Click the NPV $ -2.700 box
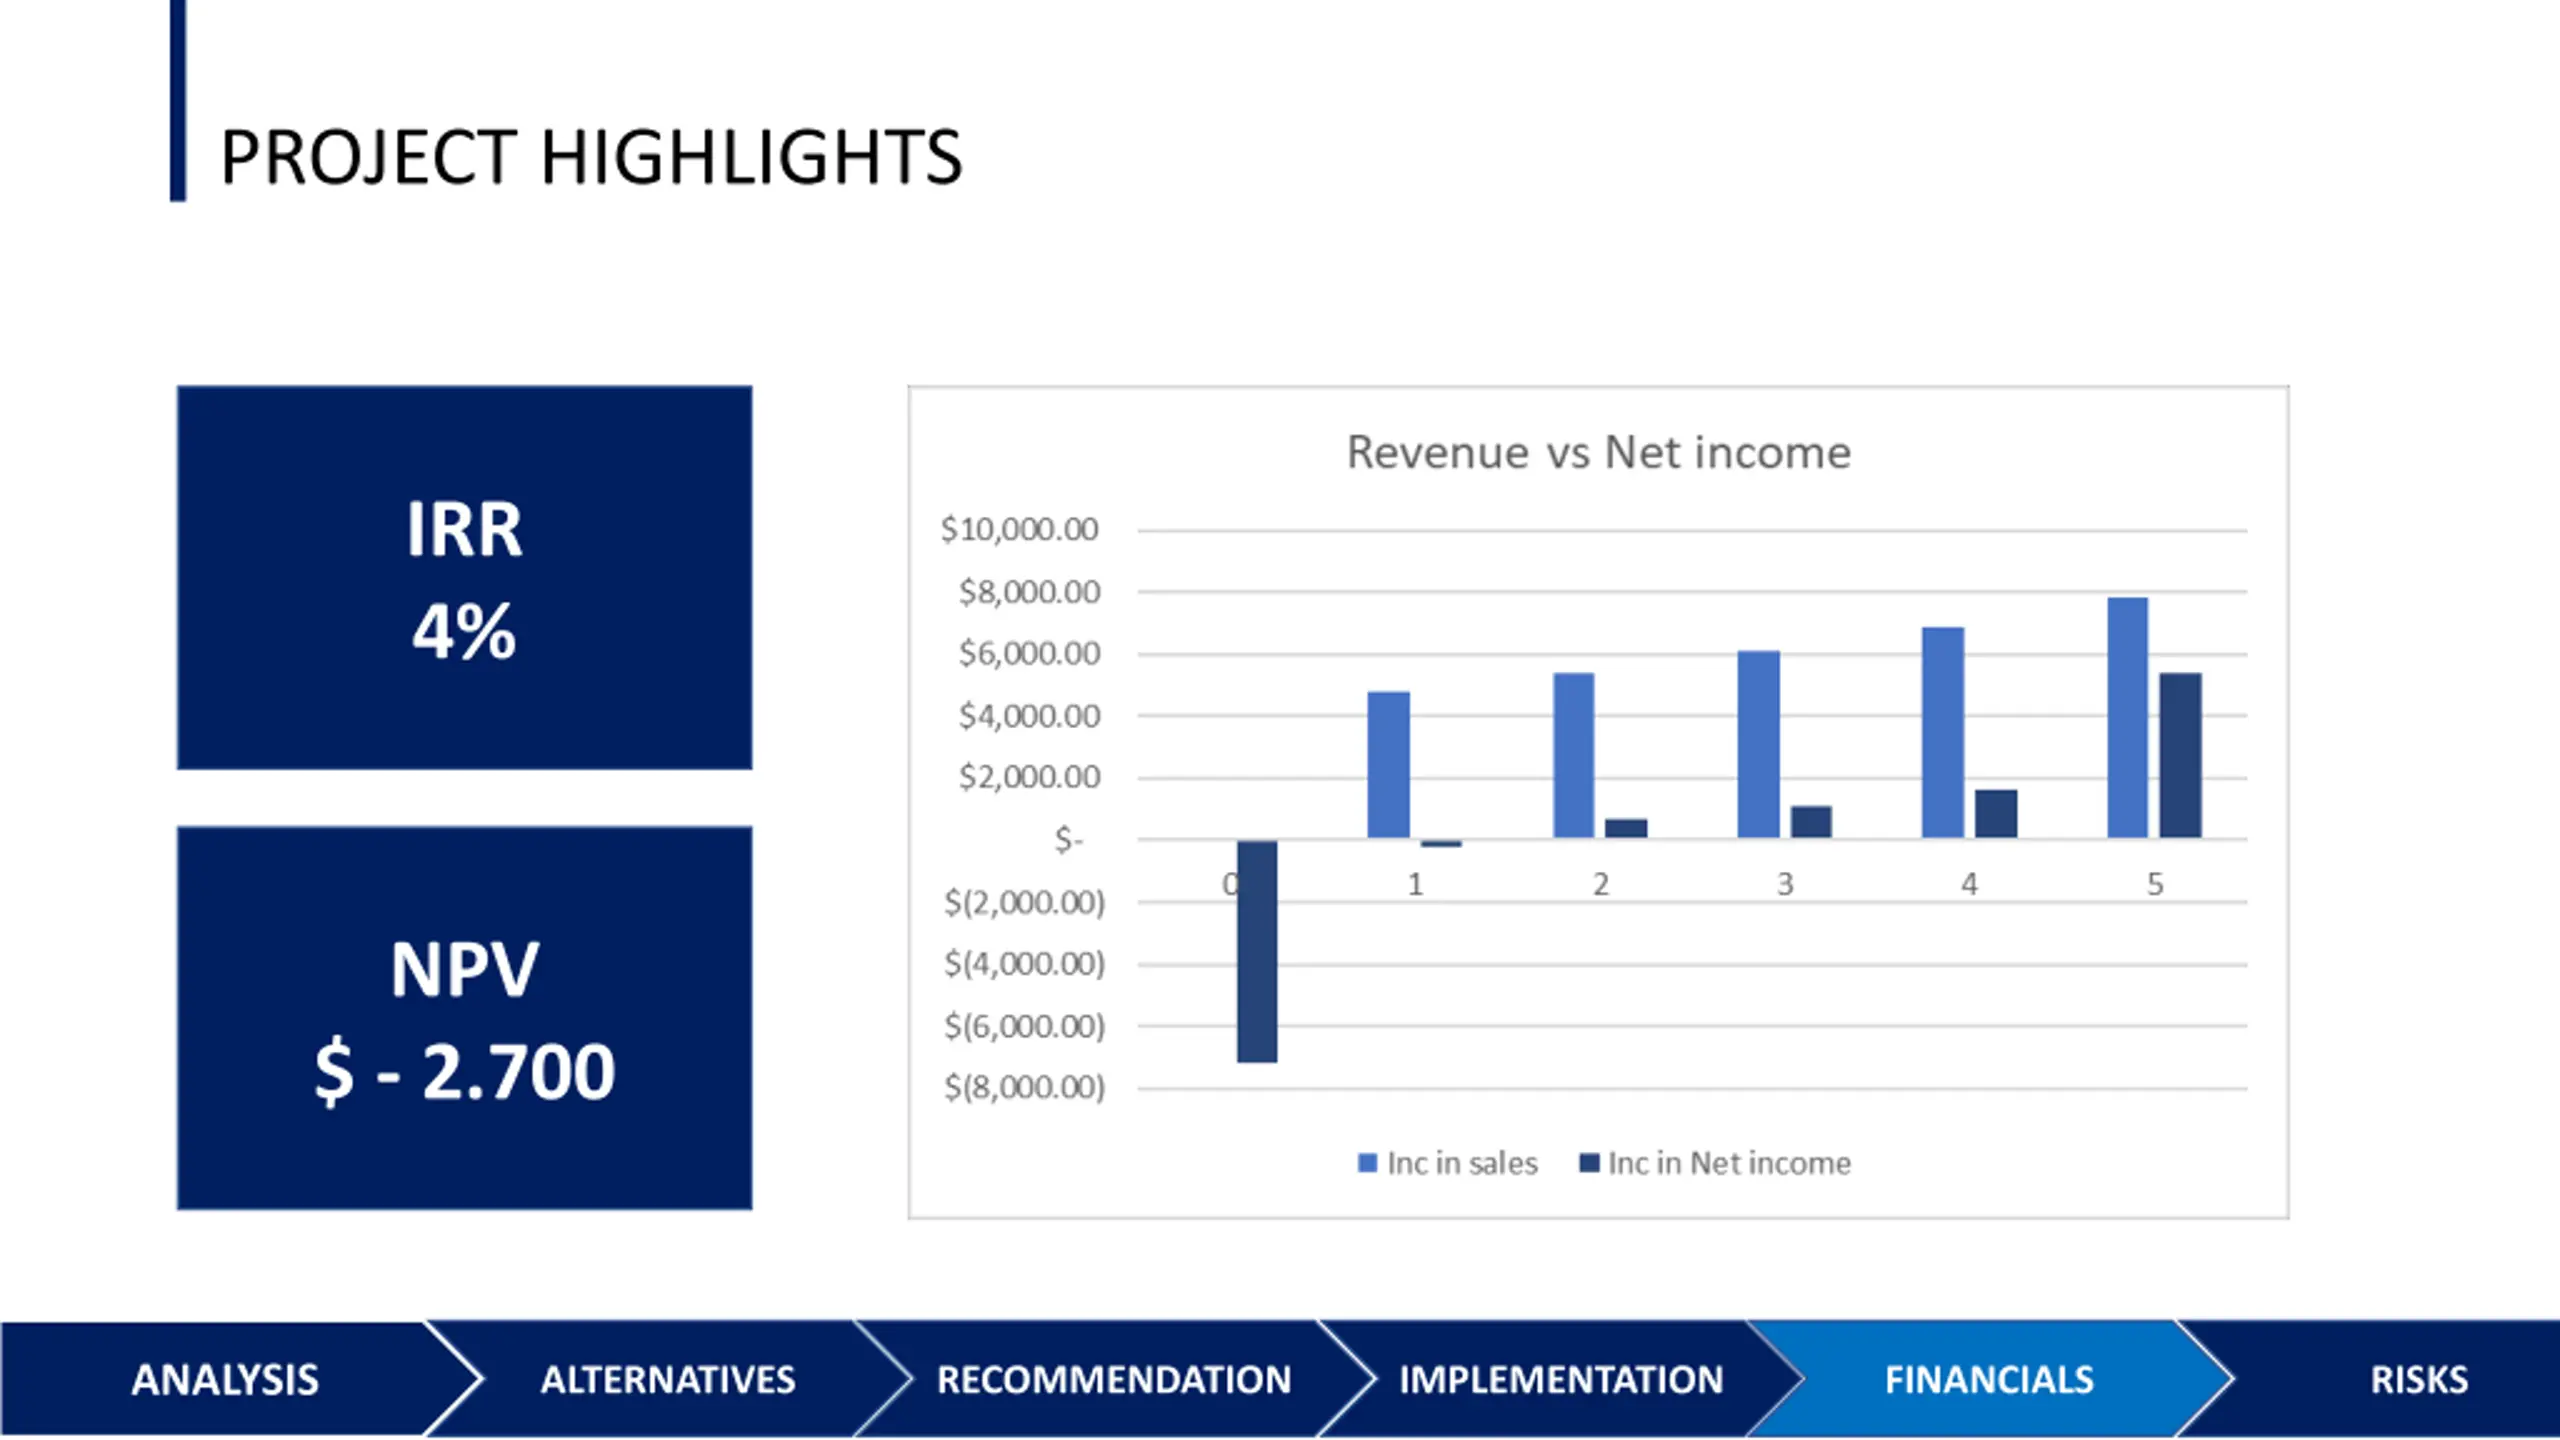2560x1440 pixels. coord(464,1018)
